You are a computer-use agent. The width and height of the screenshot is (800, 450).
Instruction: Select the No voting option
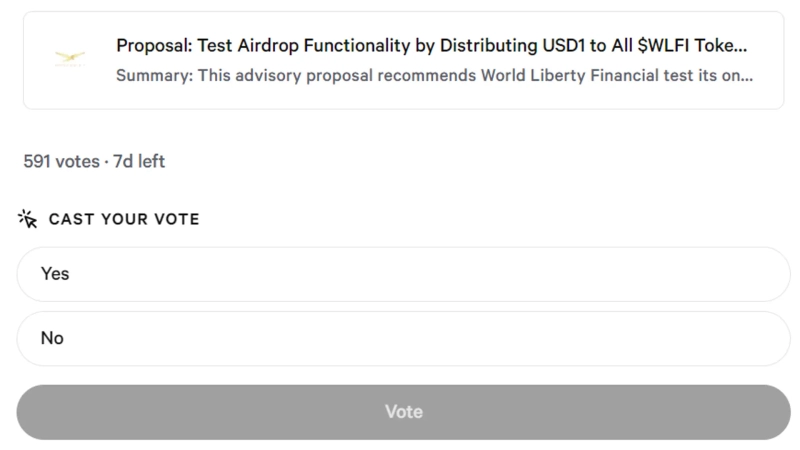pyautogui.click(x=403, y=338)
